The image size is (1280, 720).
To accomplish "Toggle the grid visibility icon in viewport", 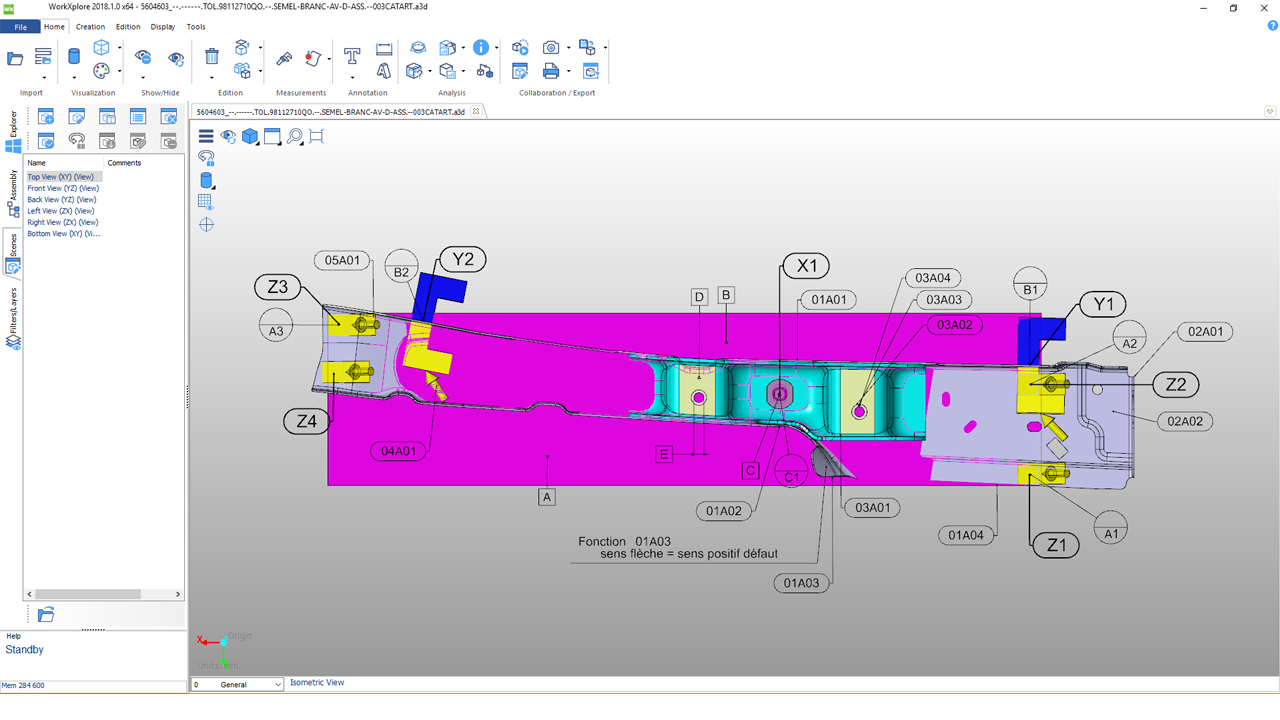I will tap(206, 202).
